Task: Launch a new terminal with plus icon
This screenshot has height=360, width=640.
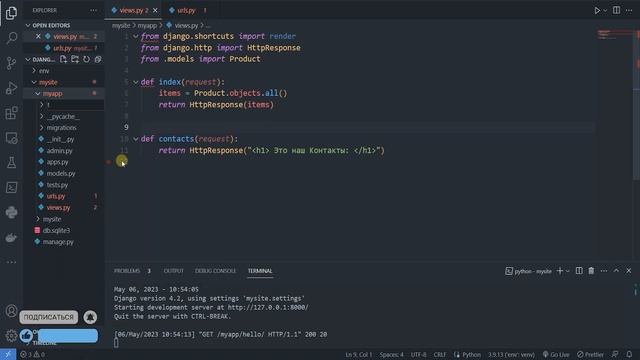Action: [x=560, y=271]
